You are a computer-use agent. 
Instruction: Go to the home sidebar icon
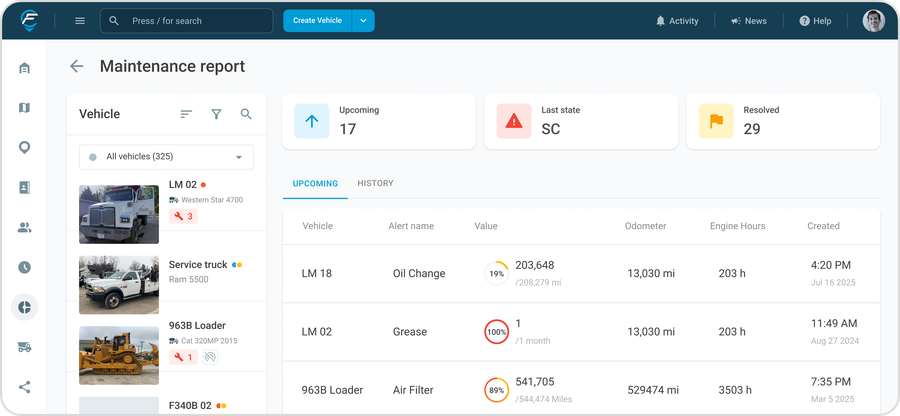[24, 68]
